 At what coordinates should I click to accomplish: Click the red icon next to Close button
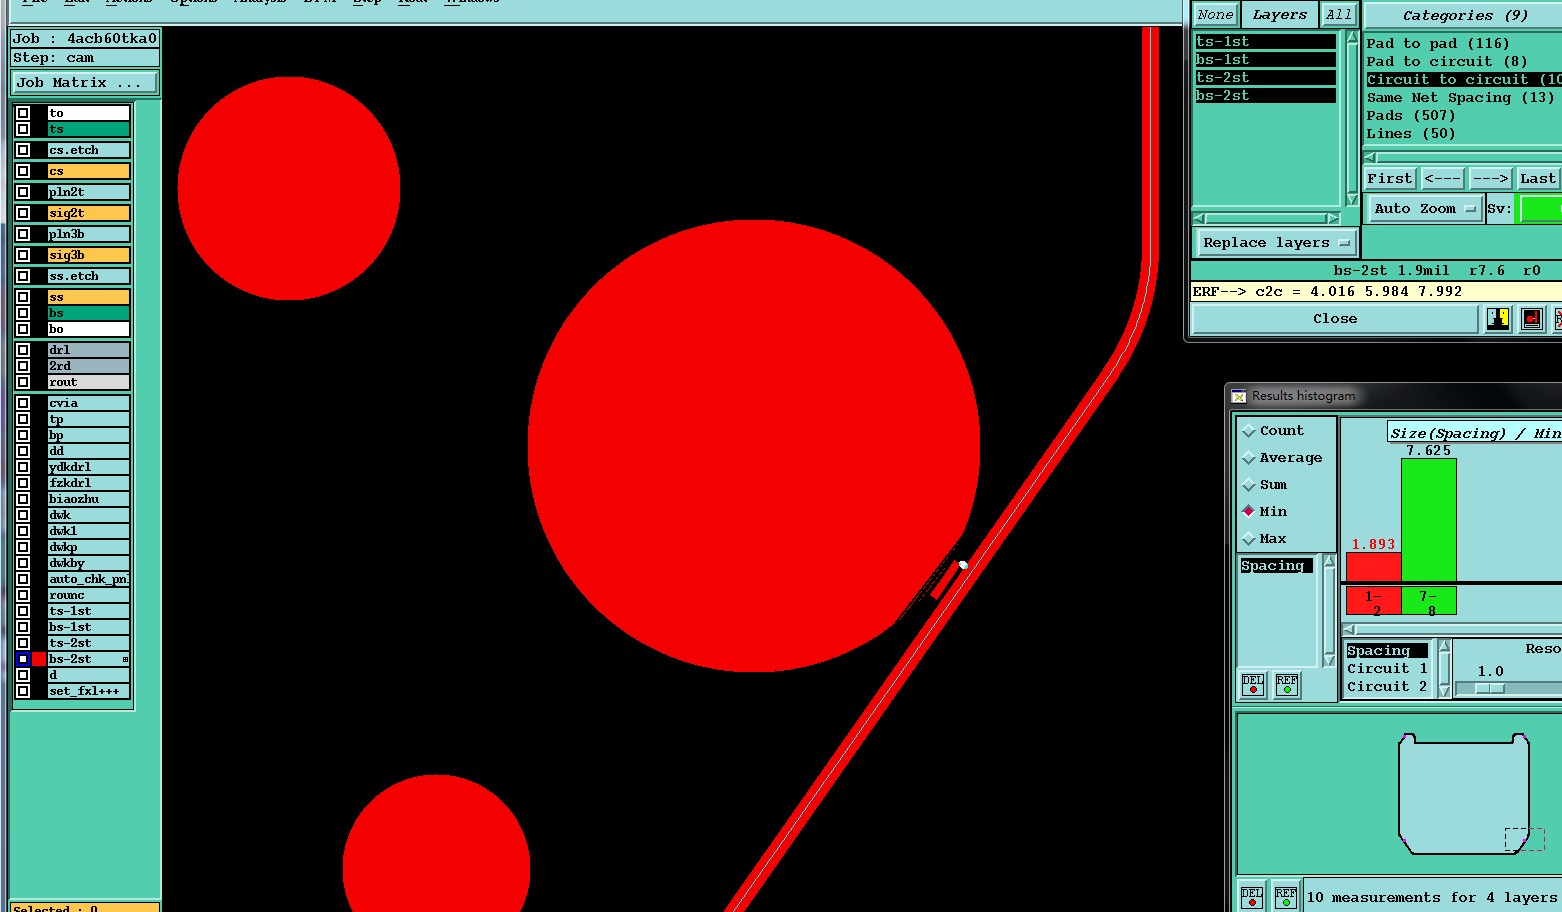pyautogui.click(x=1531, y=319)
